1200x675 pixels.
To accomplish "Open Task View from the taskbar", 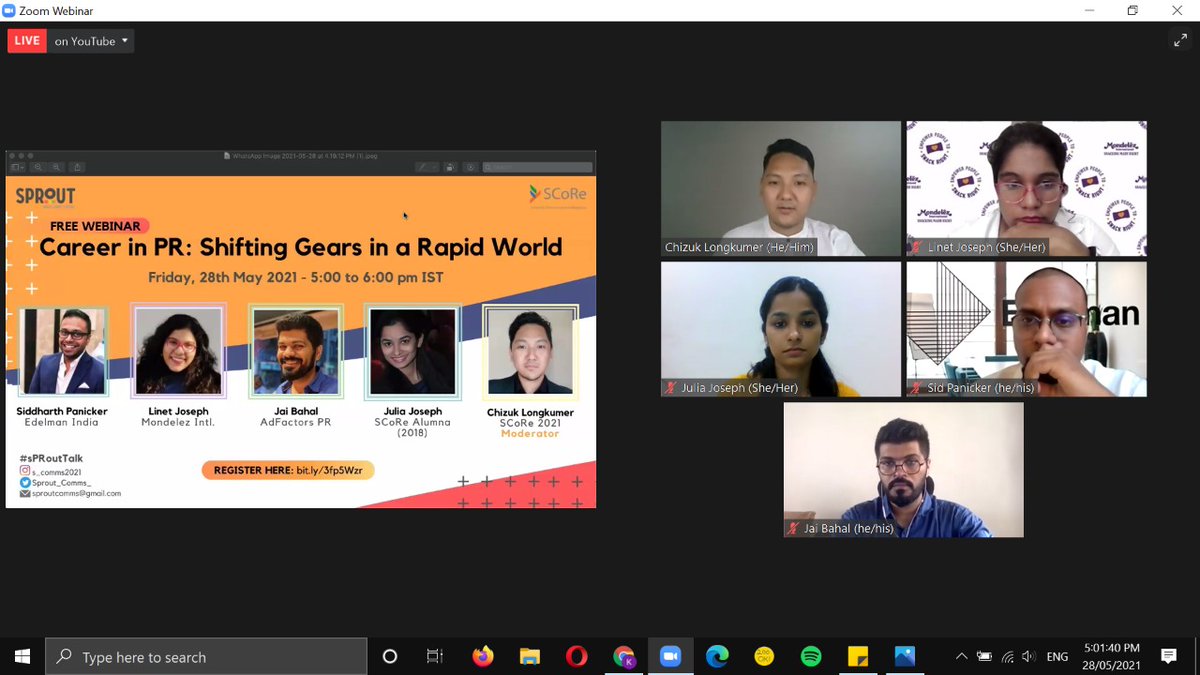I will tap(435, 657).
